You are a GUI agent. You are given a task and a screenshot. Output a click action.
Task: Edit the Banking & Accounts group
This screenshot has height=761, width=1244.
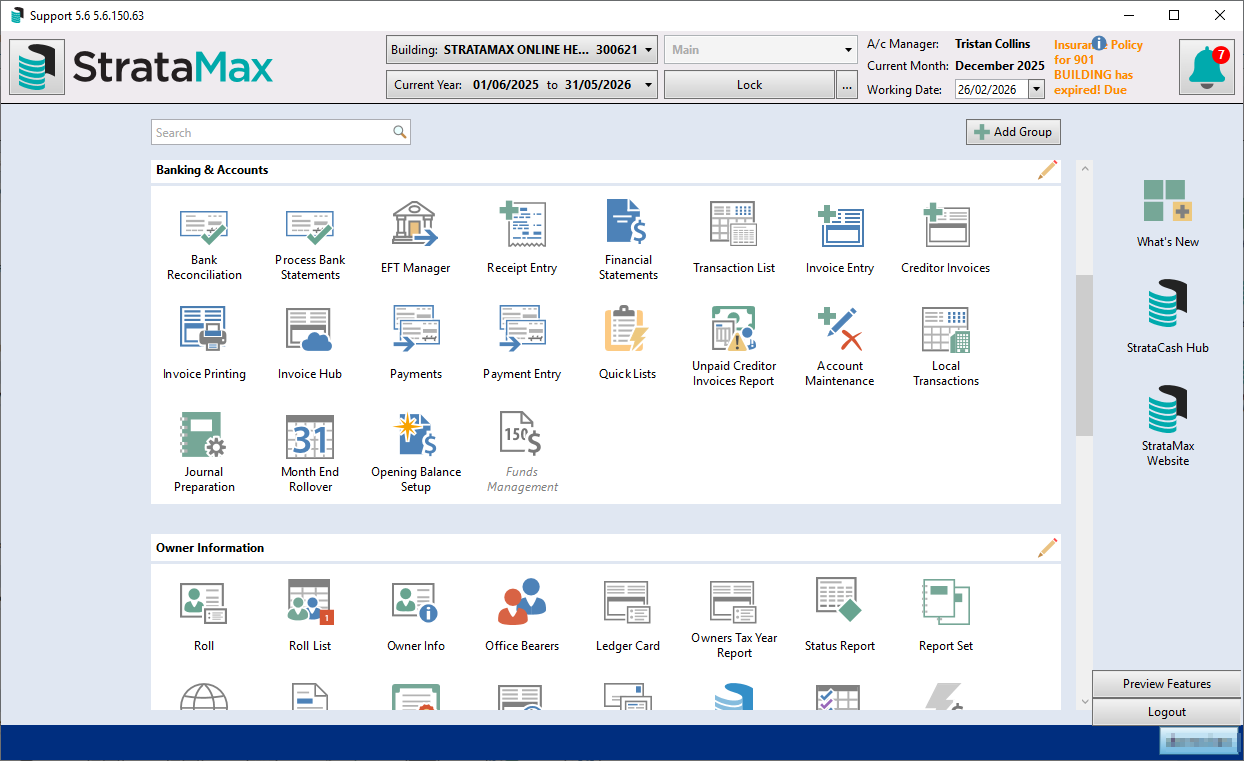tap(1047, 171)
